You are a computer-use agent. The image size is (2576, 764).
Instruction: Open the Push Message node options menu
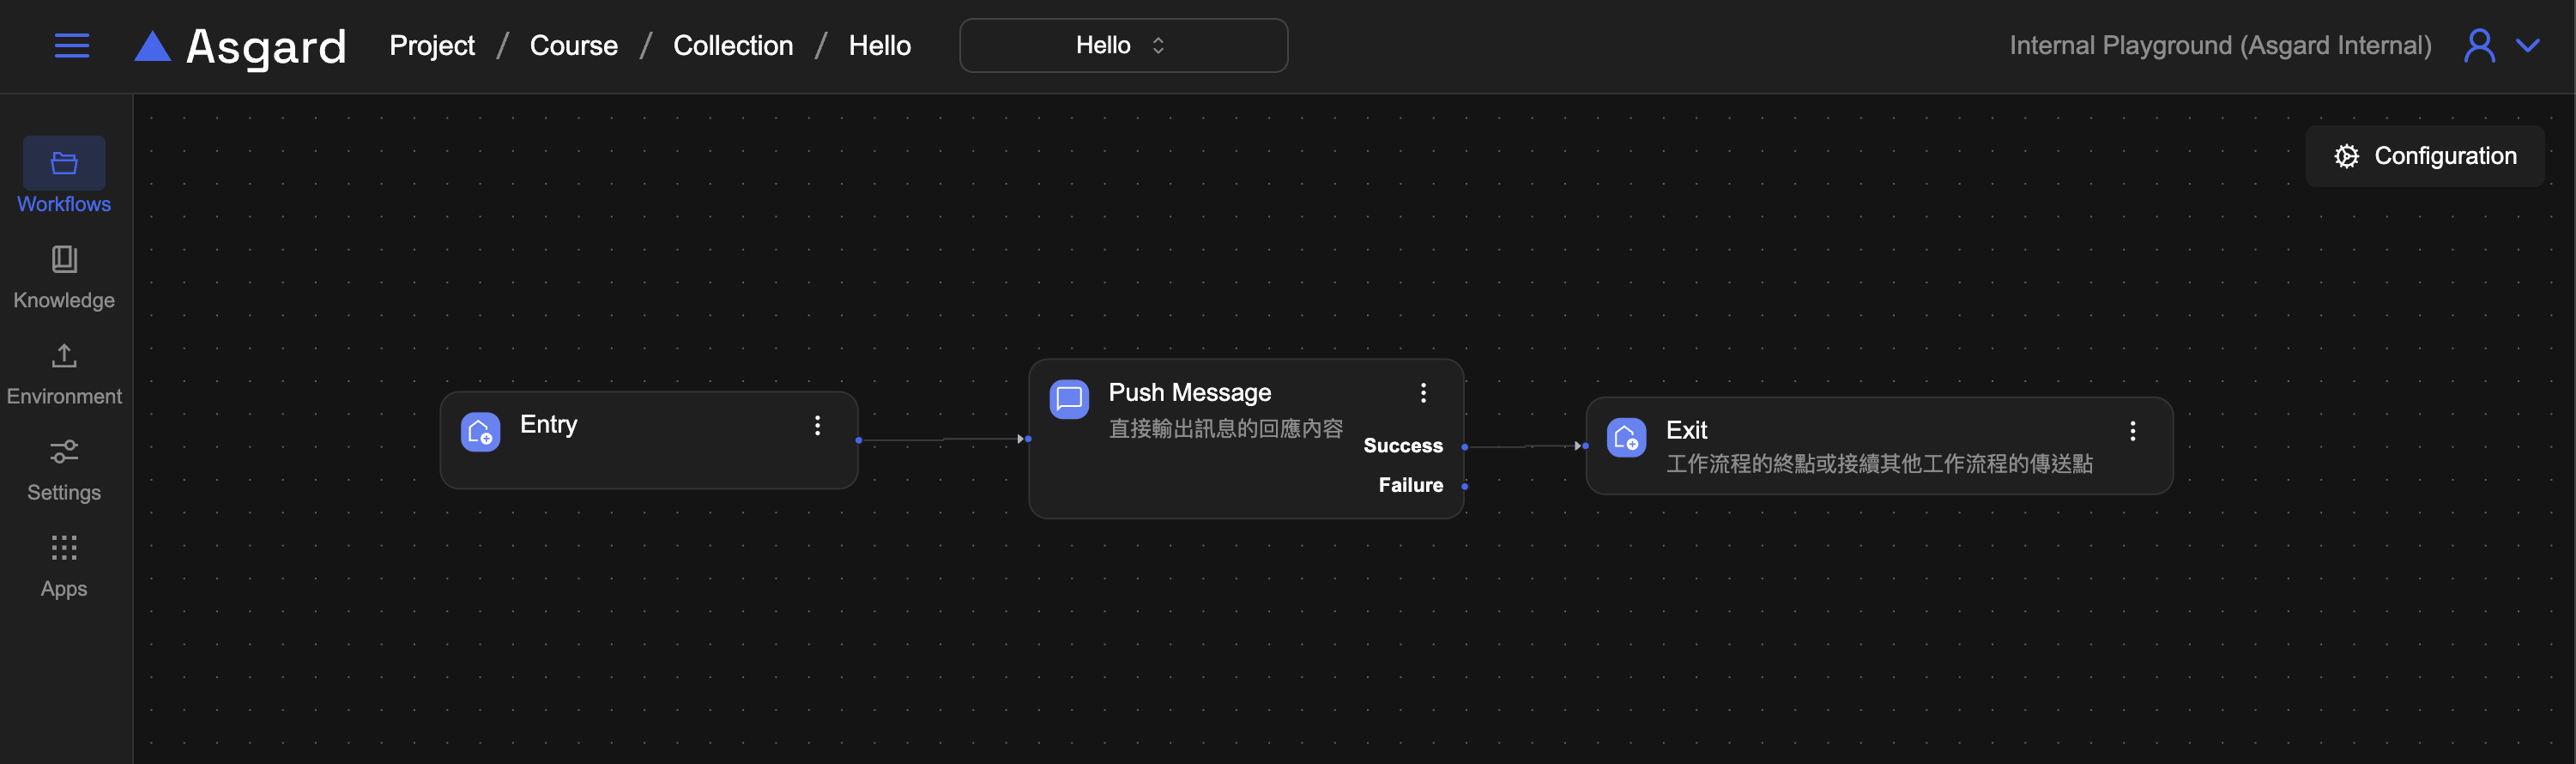coord(1423,393)
